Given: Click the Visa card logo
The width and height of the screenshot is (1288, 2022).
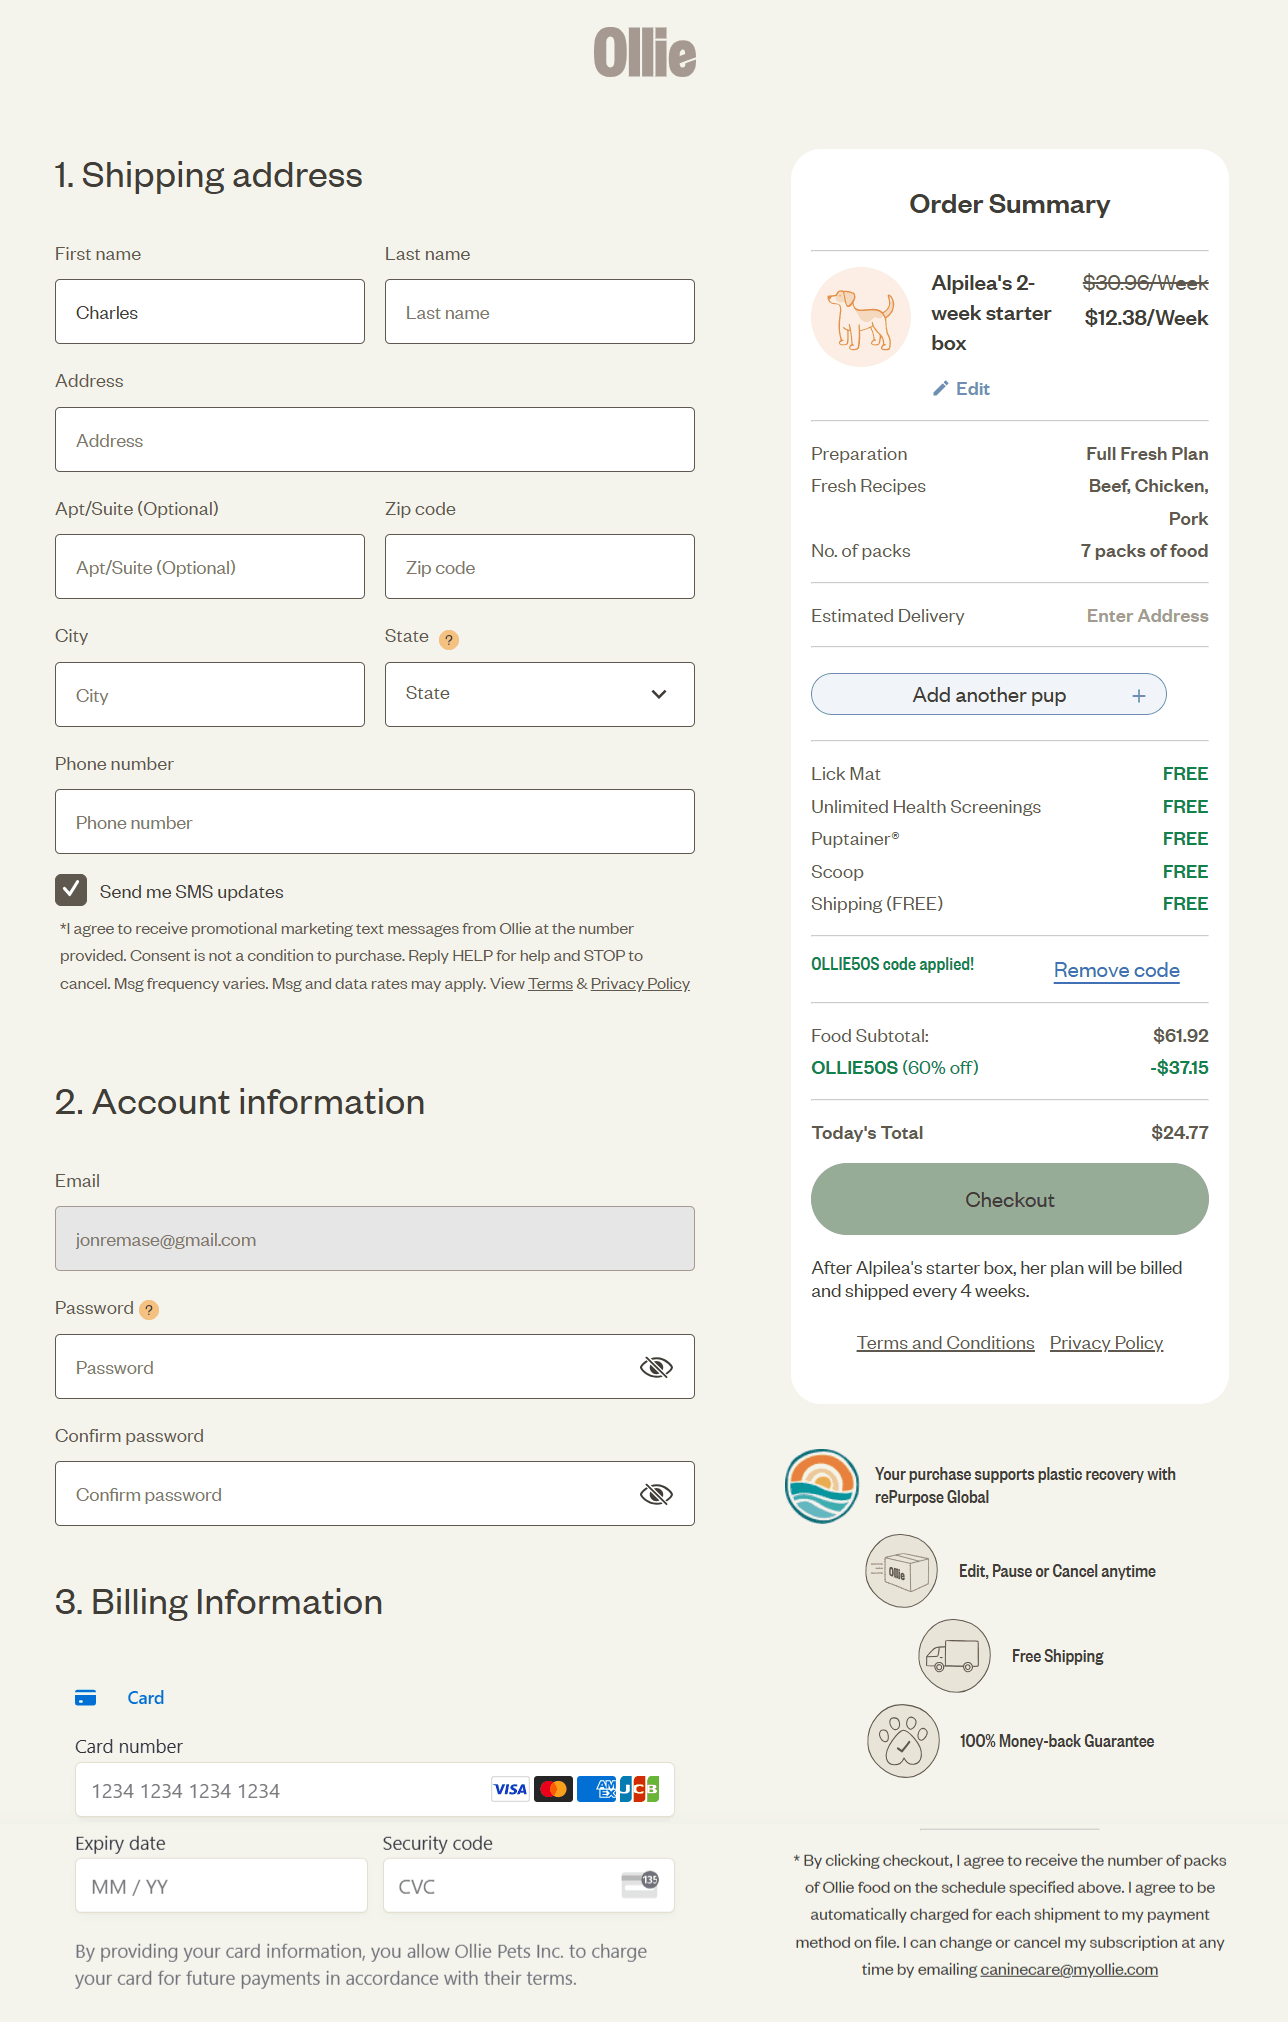Looking at the screenshot, I should (x=510, y=1789).
